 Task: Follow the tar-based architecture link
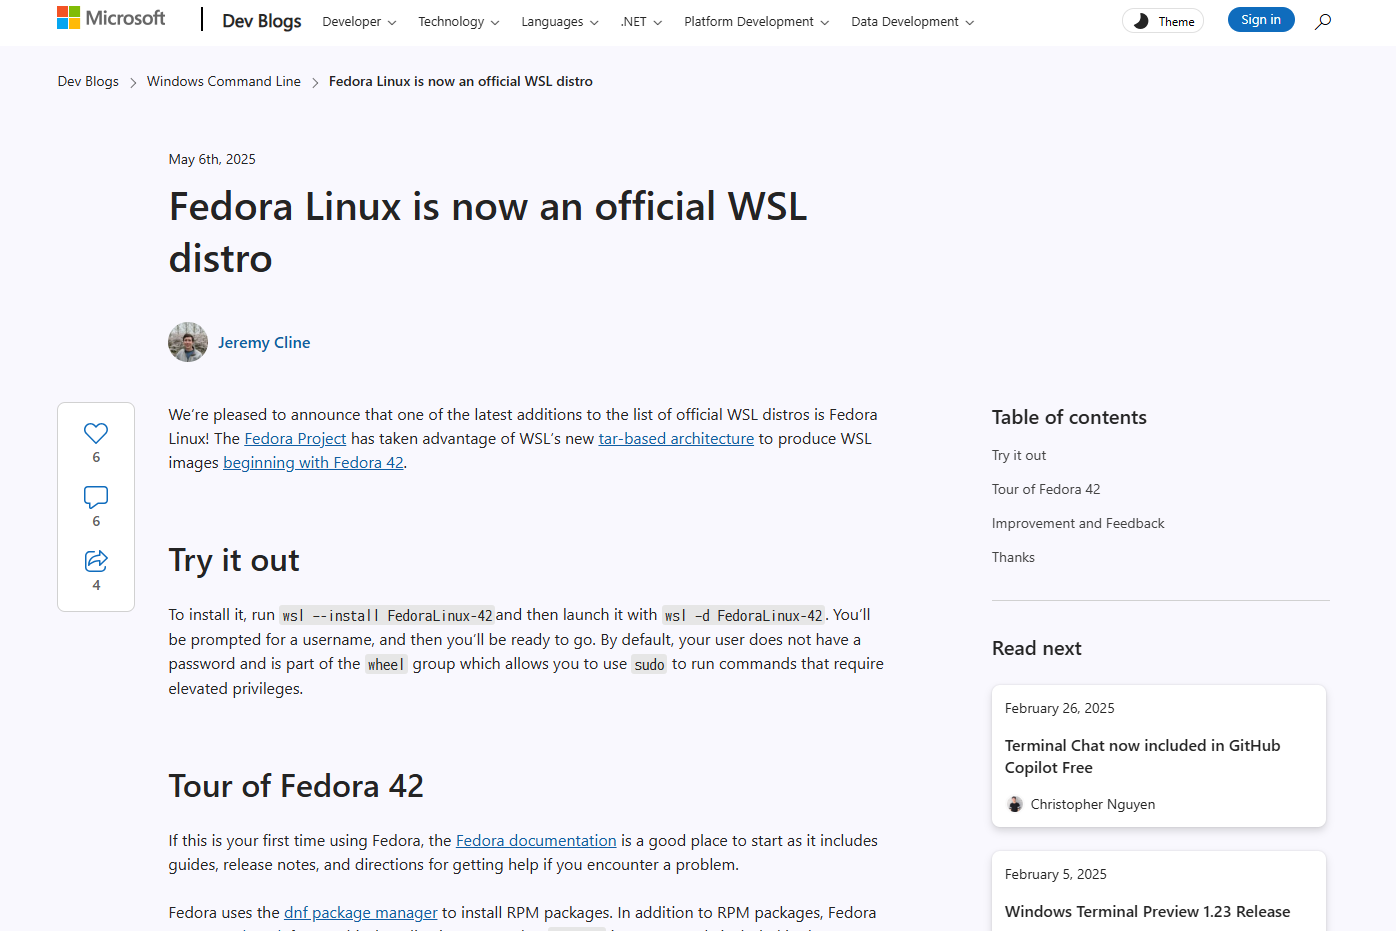point(676,439)
